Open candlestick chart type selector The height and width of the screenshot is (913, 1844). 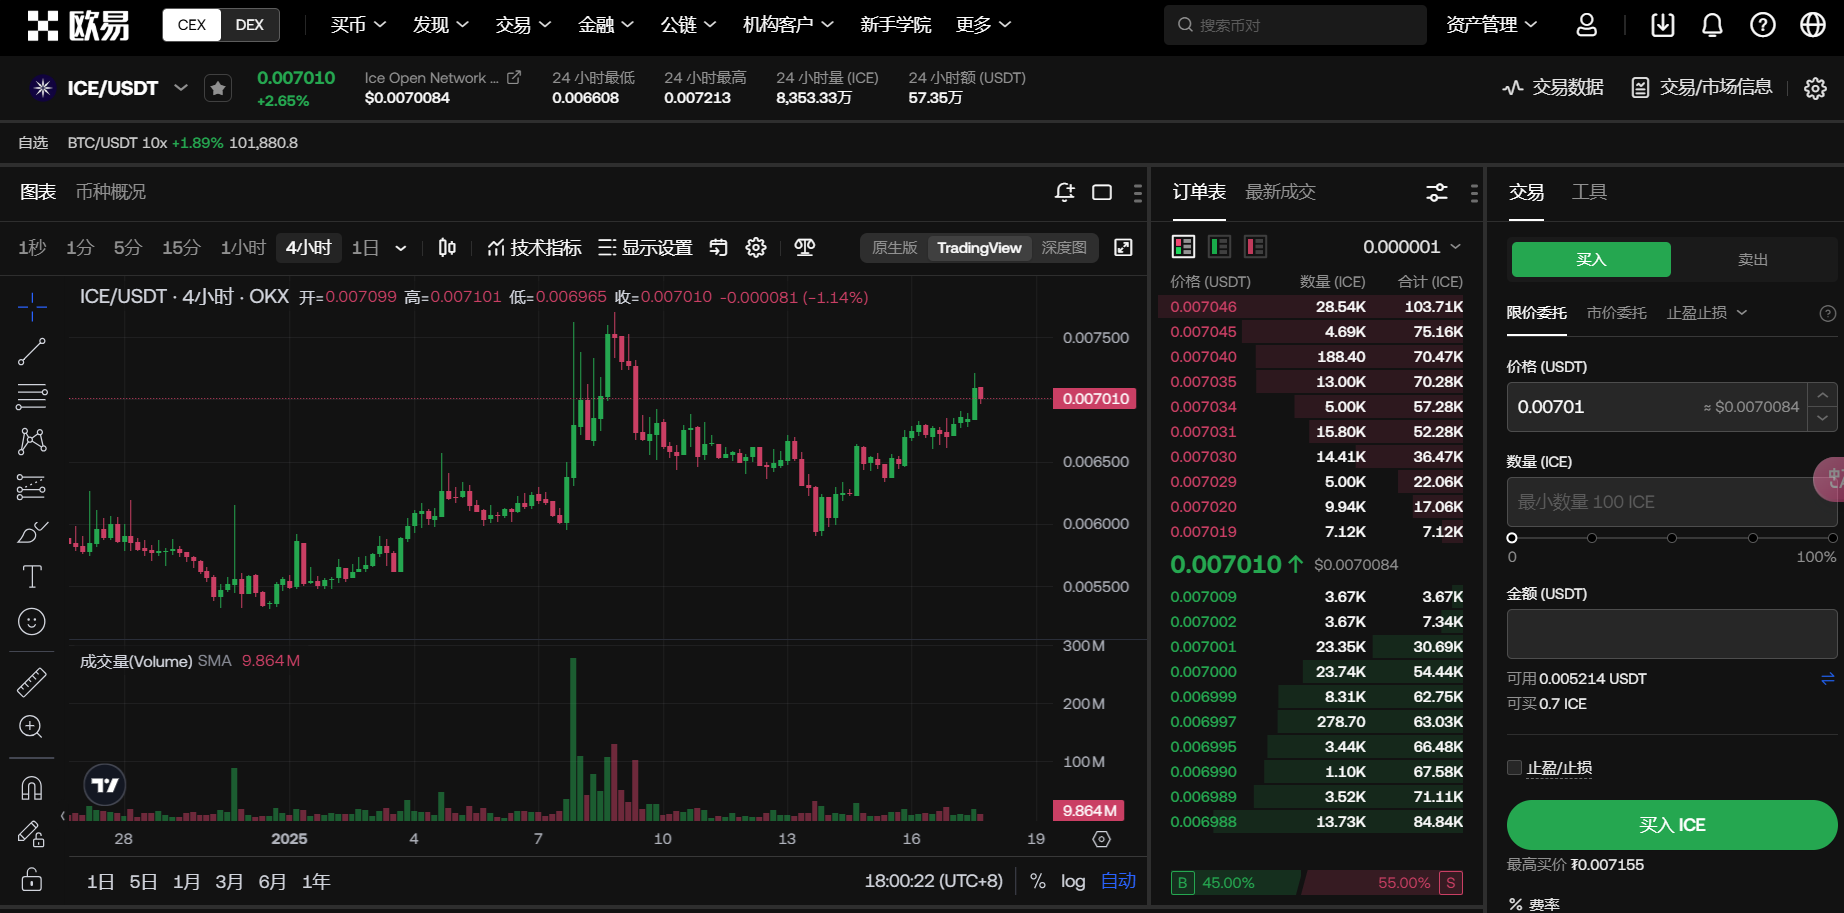(447, 248)
